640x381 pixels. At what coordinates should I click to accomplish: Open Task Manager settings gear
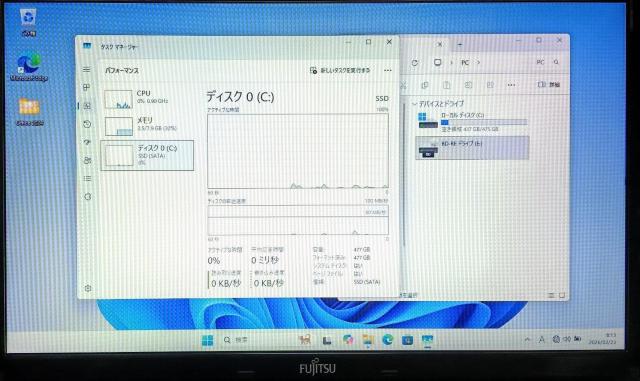[x=88, y=288]
